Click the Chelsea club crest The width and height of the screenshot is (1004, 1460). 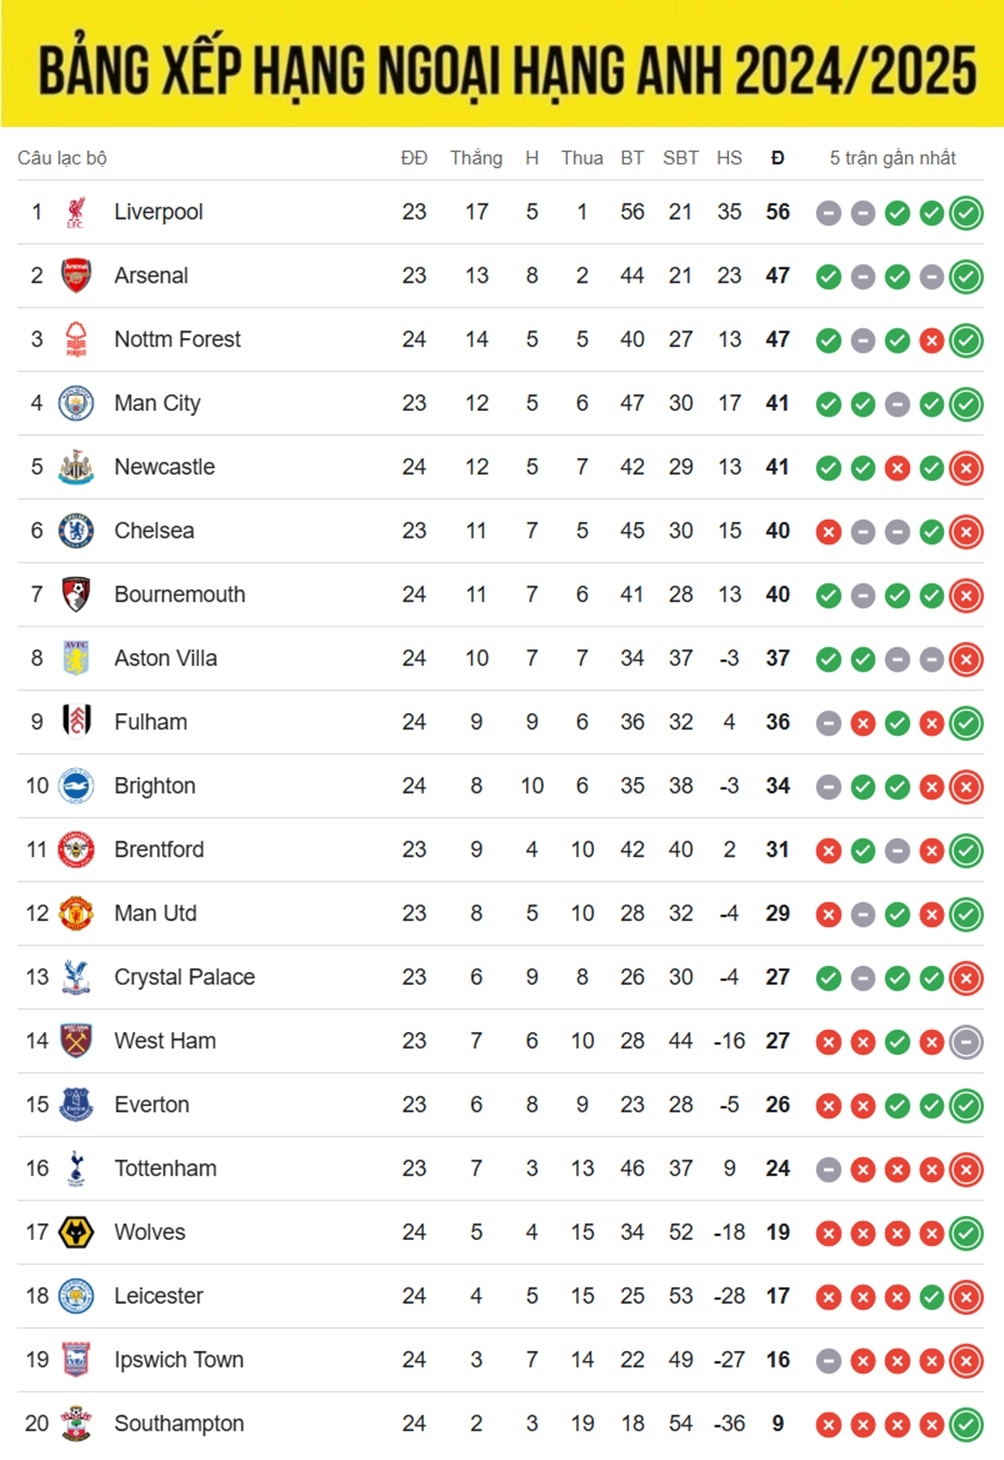76,531
